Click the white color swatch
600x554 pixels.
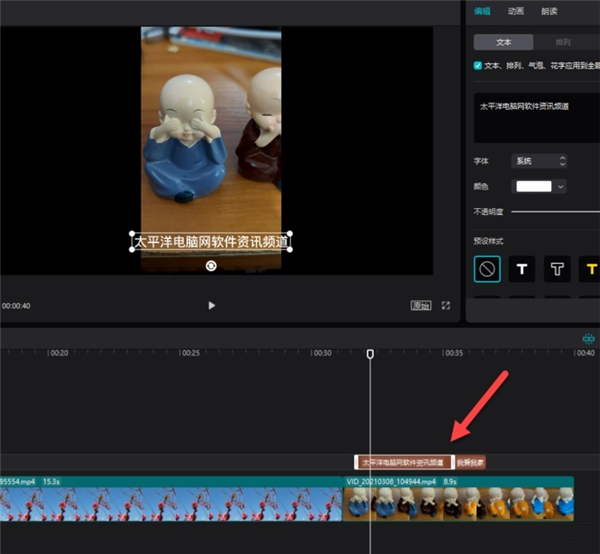pos(532,186)
